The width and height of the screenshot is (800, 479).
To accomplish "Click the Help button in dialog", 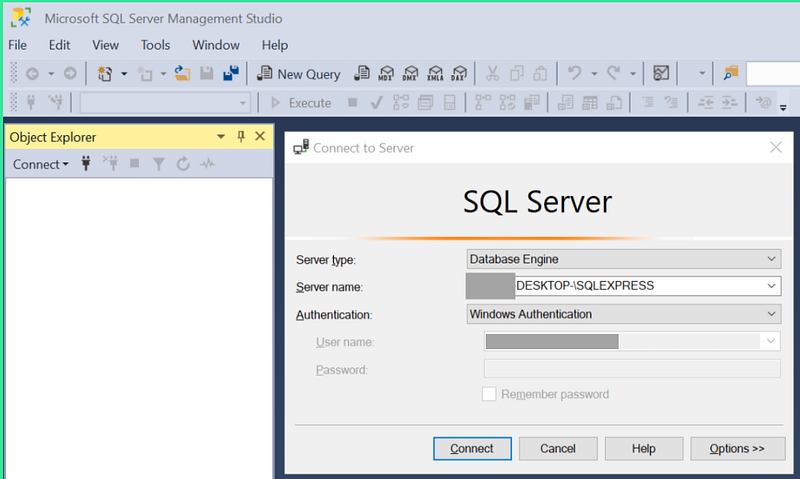I will 644,448.
